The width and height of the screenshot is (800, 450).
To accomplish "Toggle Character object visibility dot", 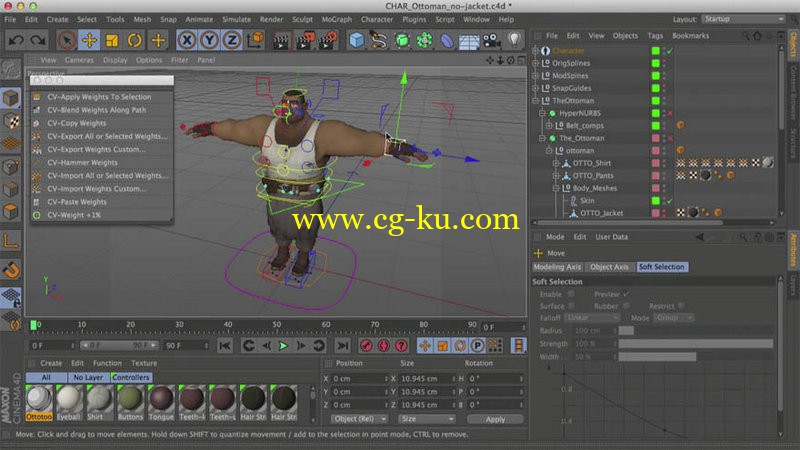I will click(664, 51).
